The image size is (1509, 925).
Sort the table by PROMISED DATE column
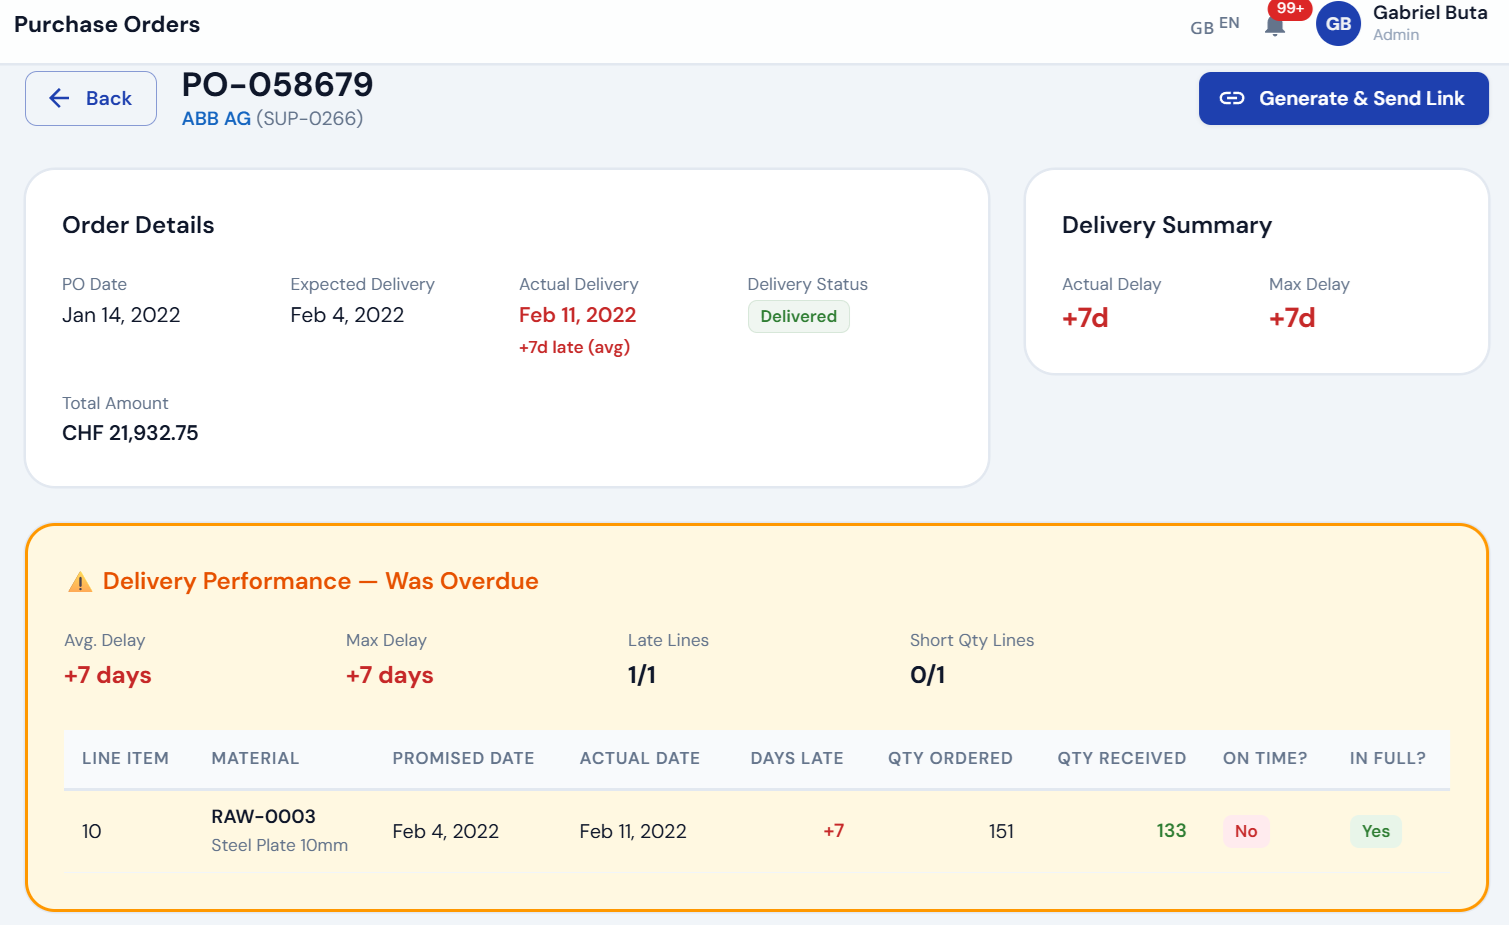[463, 758]
